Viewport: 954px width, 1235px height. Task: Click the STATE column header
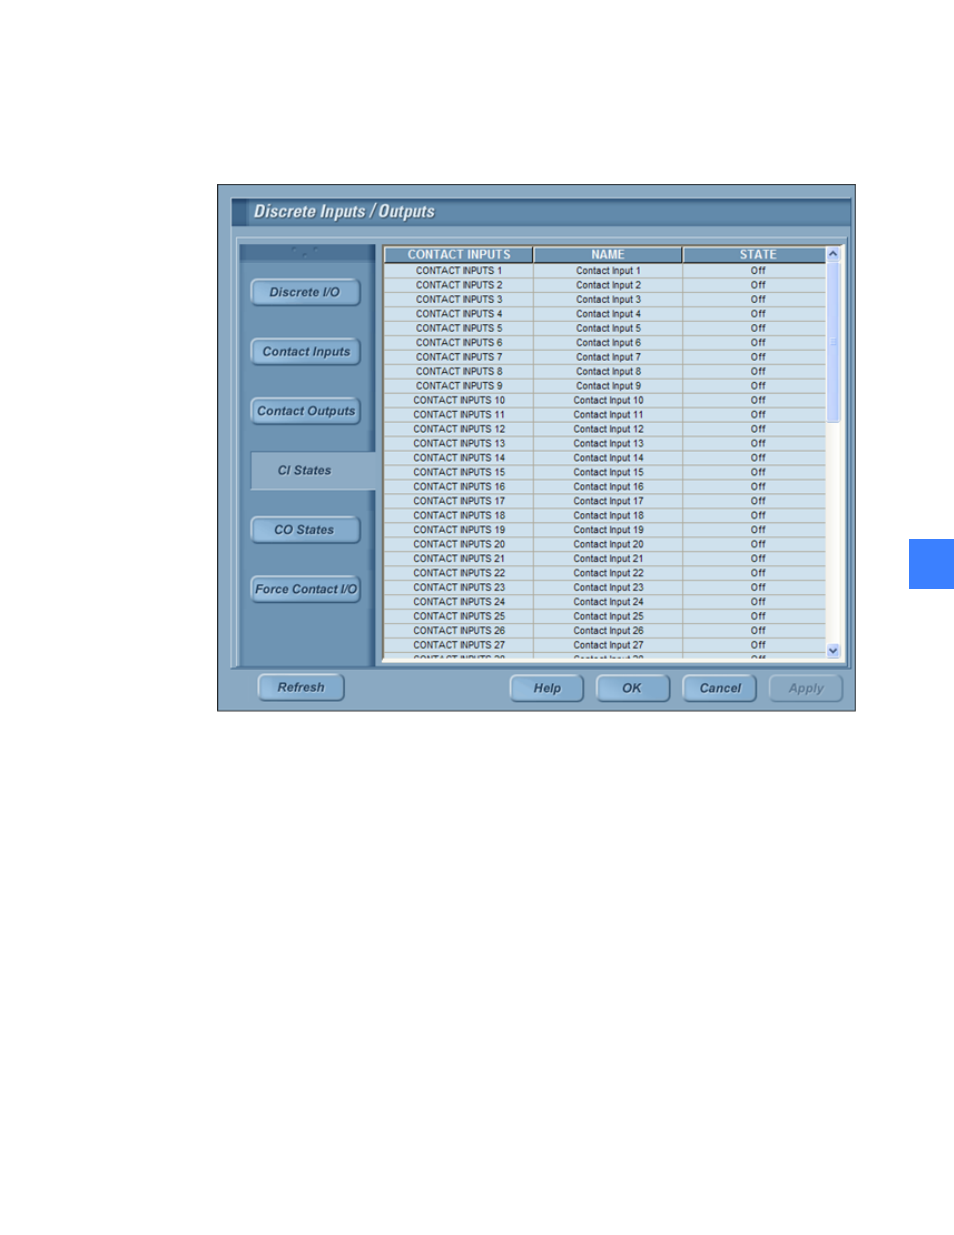[x=755, y=255]
